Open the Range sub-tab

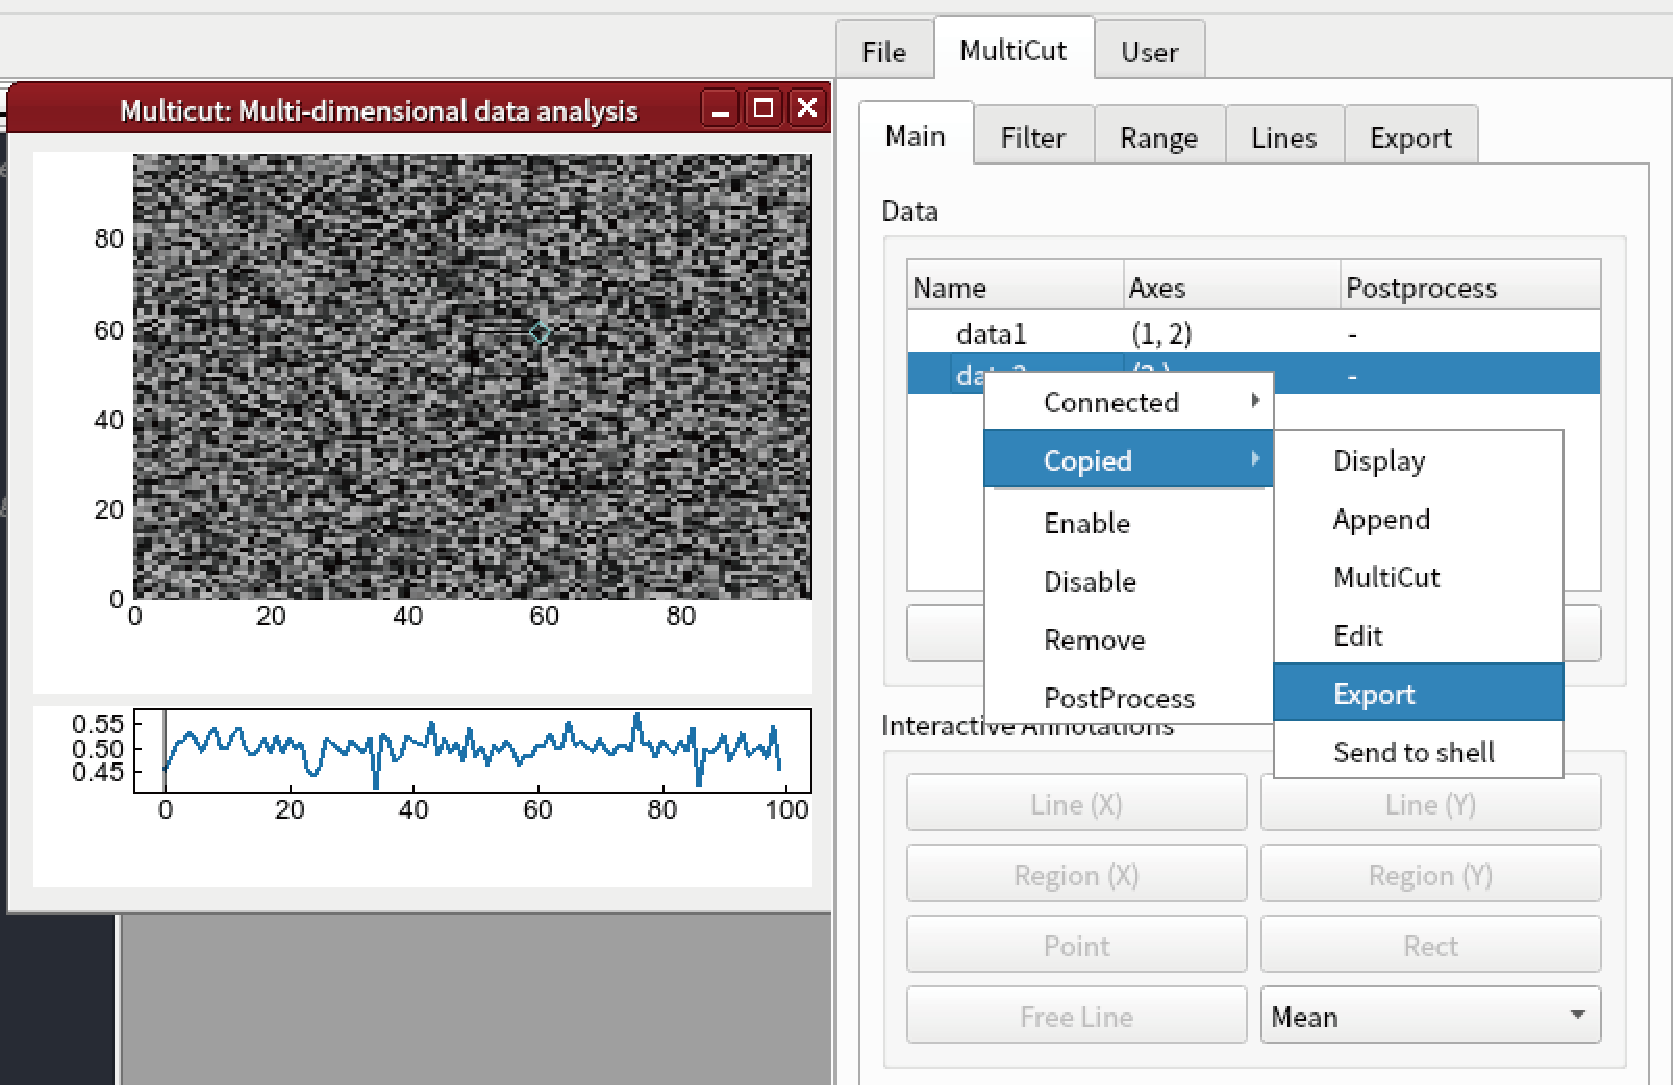[1158, 137]
